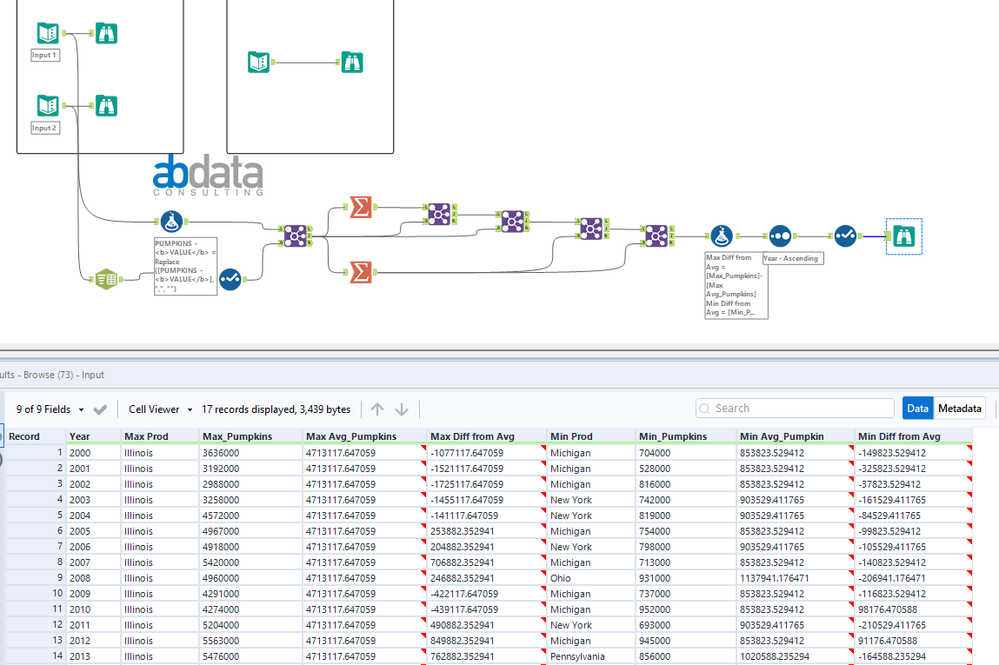Select the first Join tool
This screenshot has height=665, width=999.
coord(295,236)
